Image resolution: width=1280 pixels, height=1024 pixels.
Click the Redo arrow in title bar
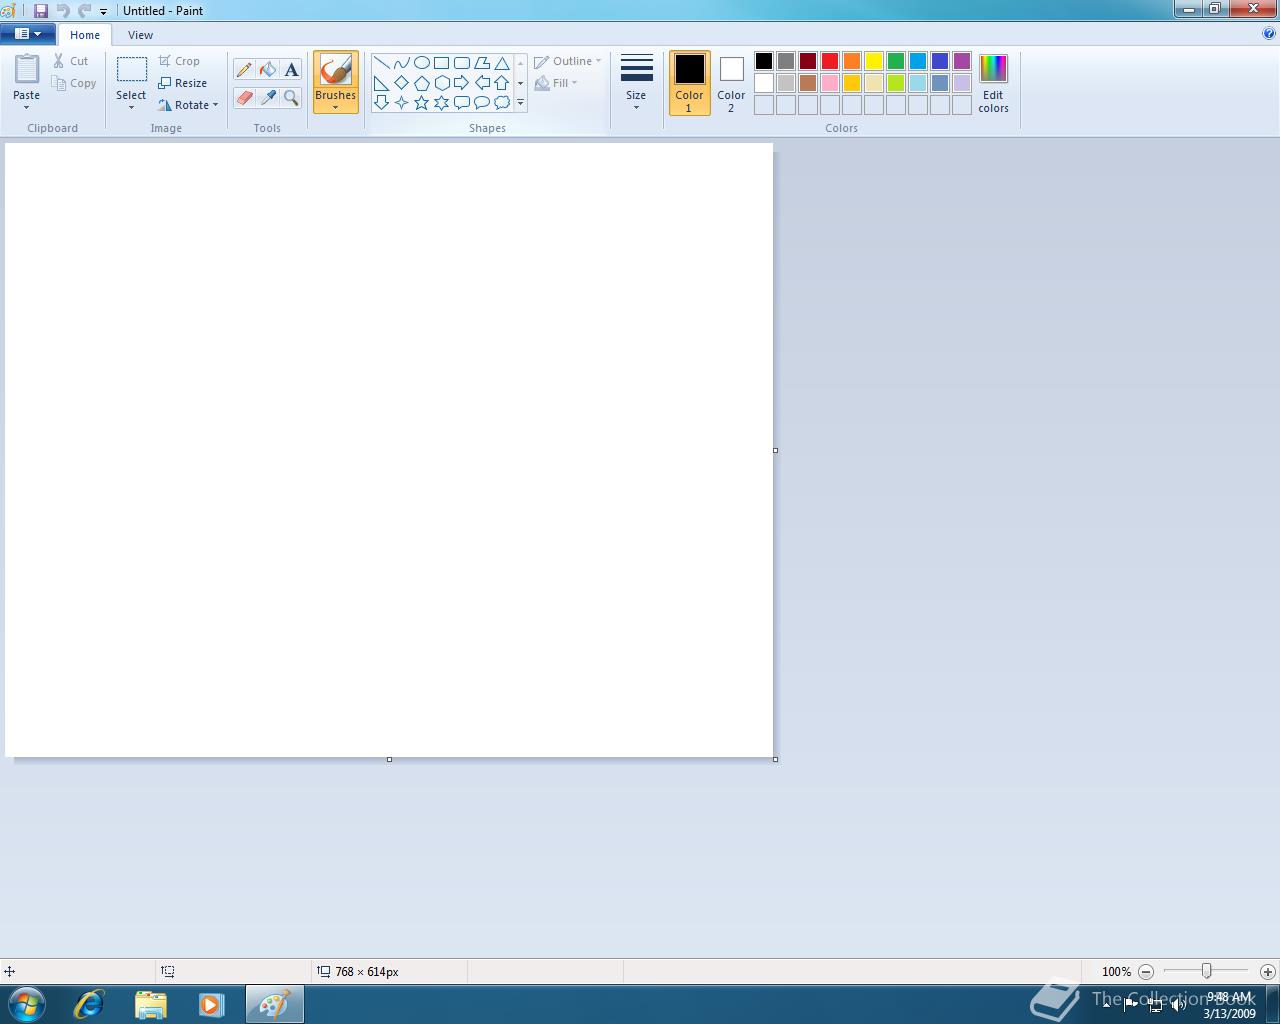pyautogui.click(x=85, y=11)
